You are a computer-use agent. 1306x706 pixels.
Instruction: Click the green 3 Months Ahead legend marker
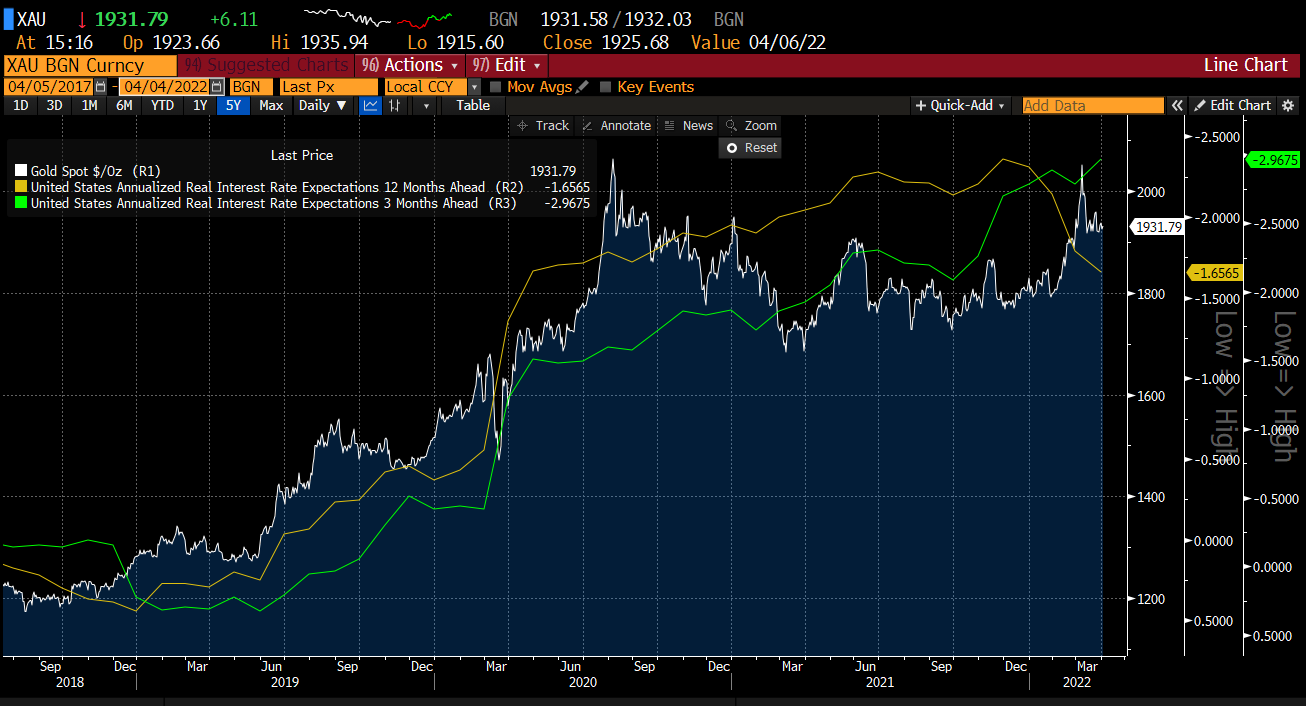click(21, 203)
